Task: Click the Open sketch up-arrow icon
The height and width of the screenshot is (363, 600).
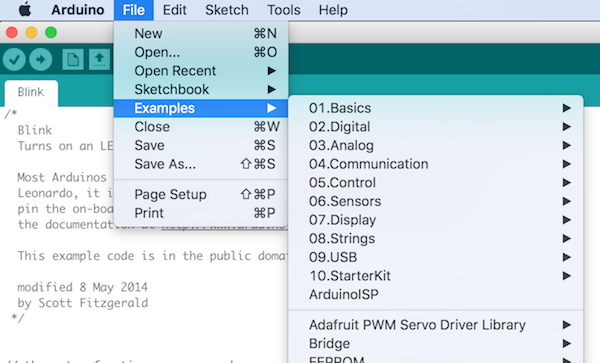Action: point(99,60)
